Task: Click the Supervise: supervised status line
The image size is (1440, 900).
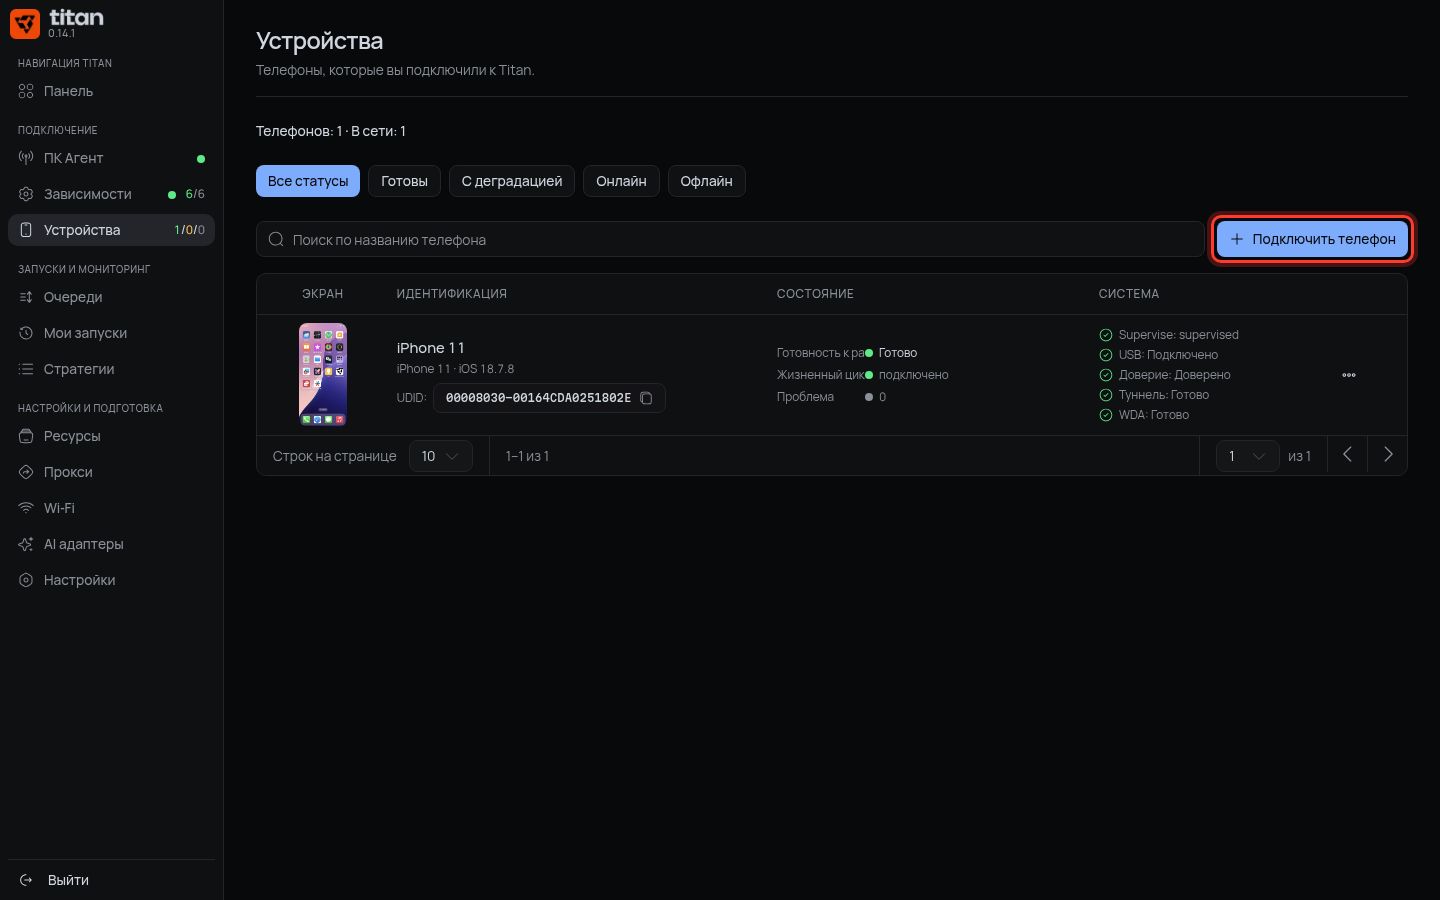Action: (x=1169, y=335)
